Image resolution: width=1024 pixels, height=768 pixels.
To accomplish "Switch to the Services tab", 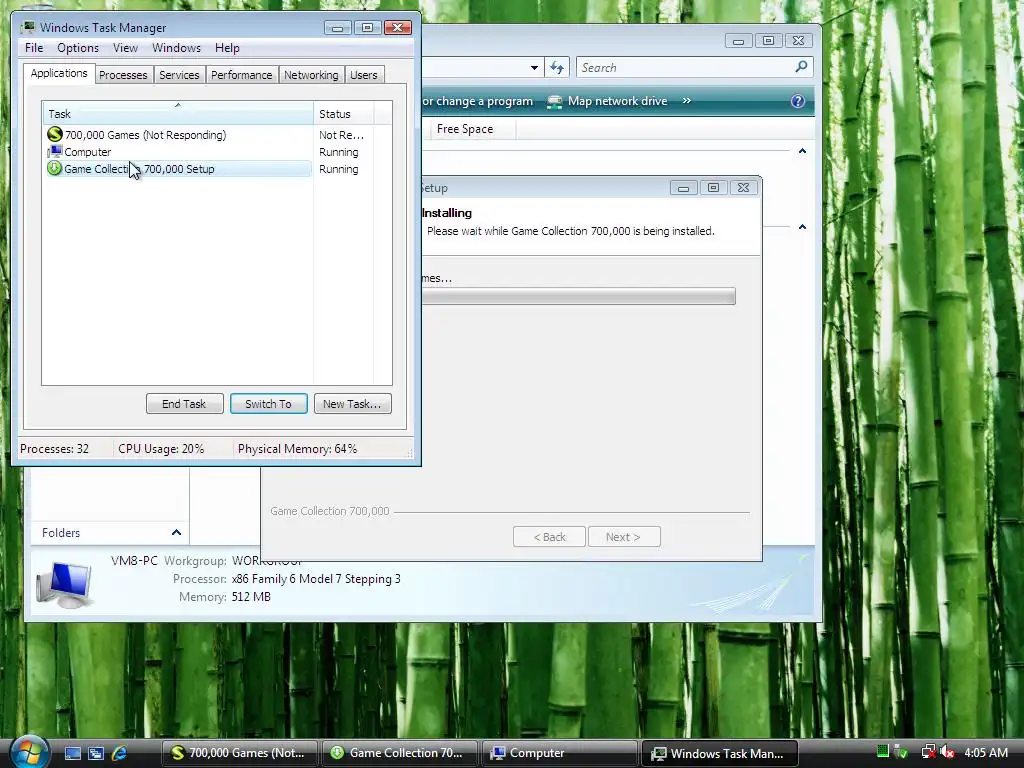I will click(x=179, y=75).
